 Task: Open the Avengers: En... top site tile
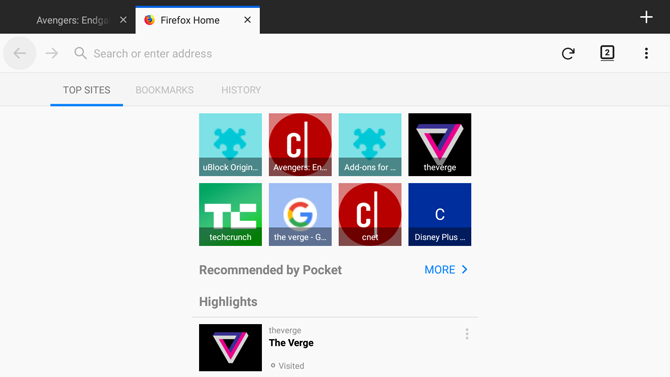click(x=300, y=144)
